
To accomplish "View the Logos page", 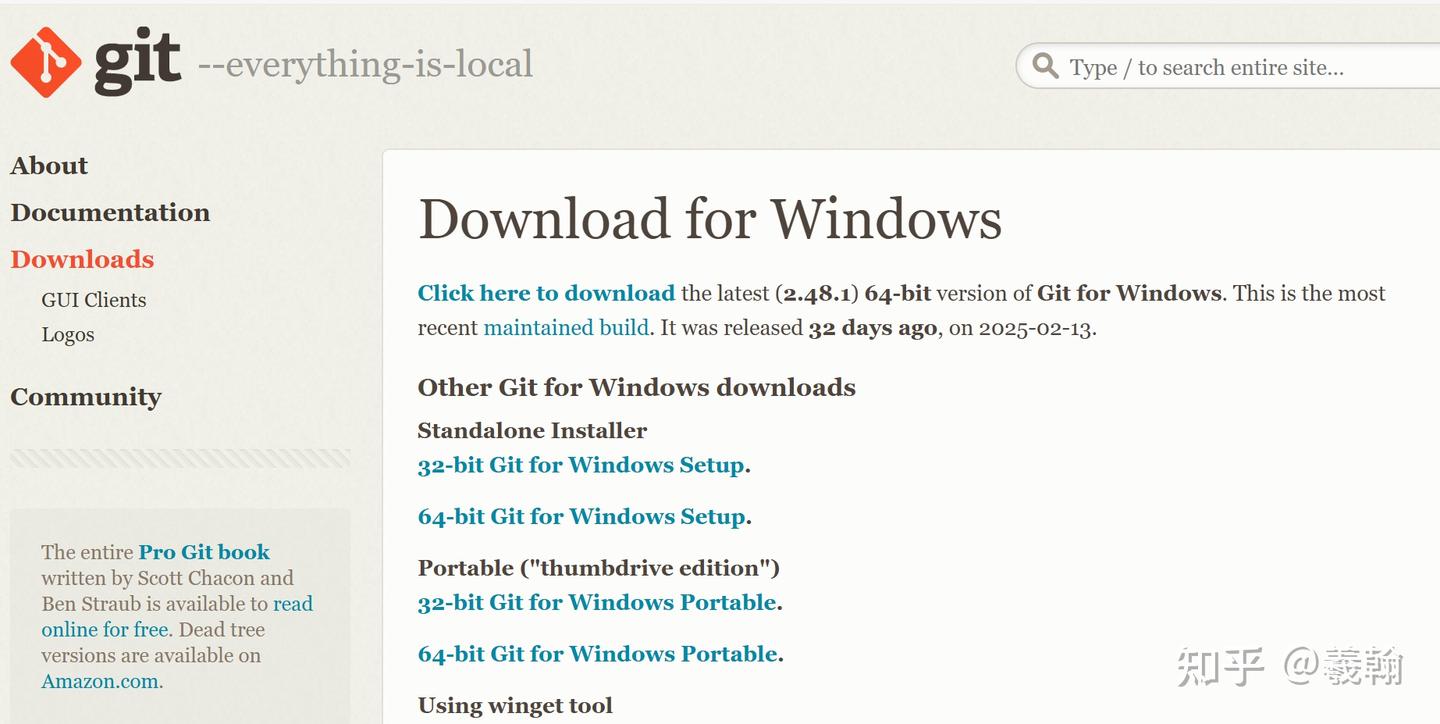I will 68,335.
